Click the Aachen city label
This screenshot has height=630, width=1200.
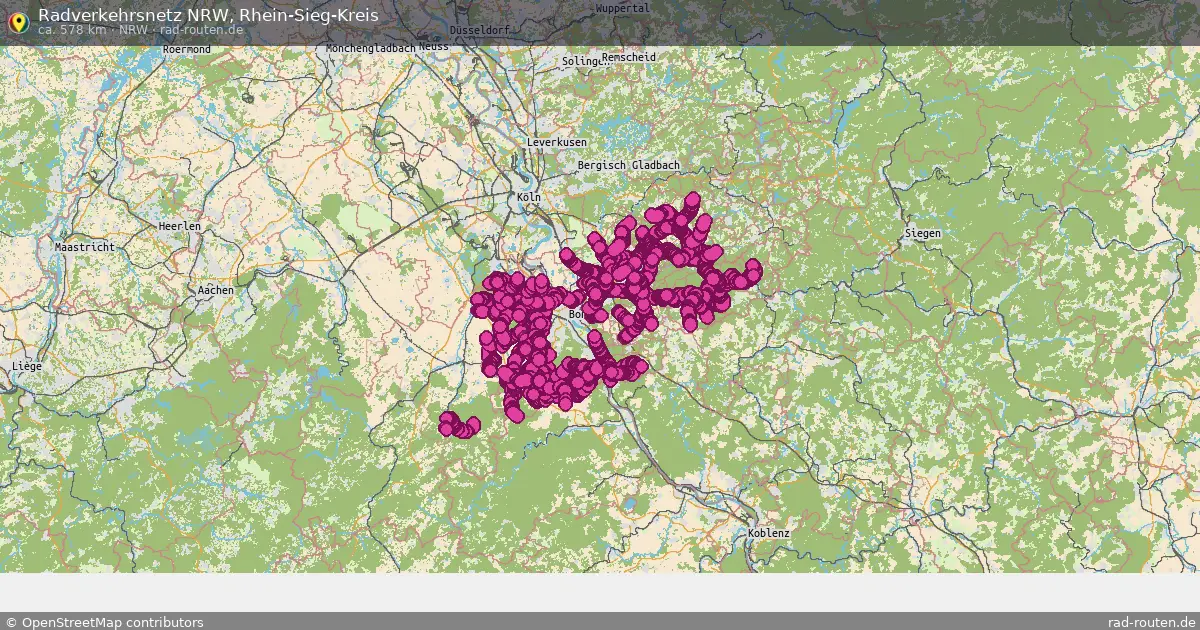[216, 290]
